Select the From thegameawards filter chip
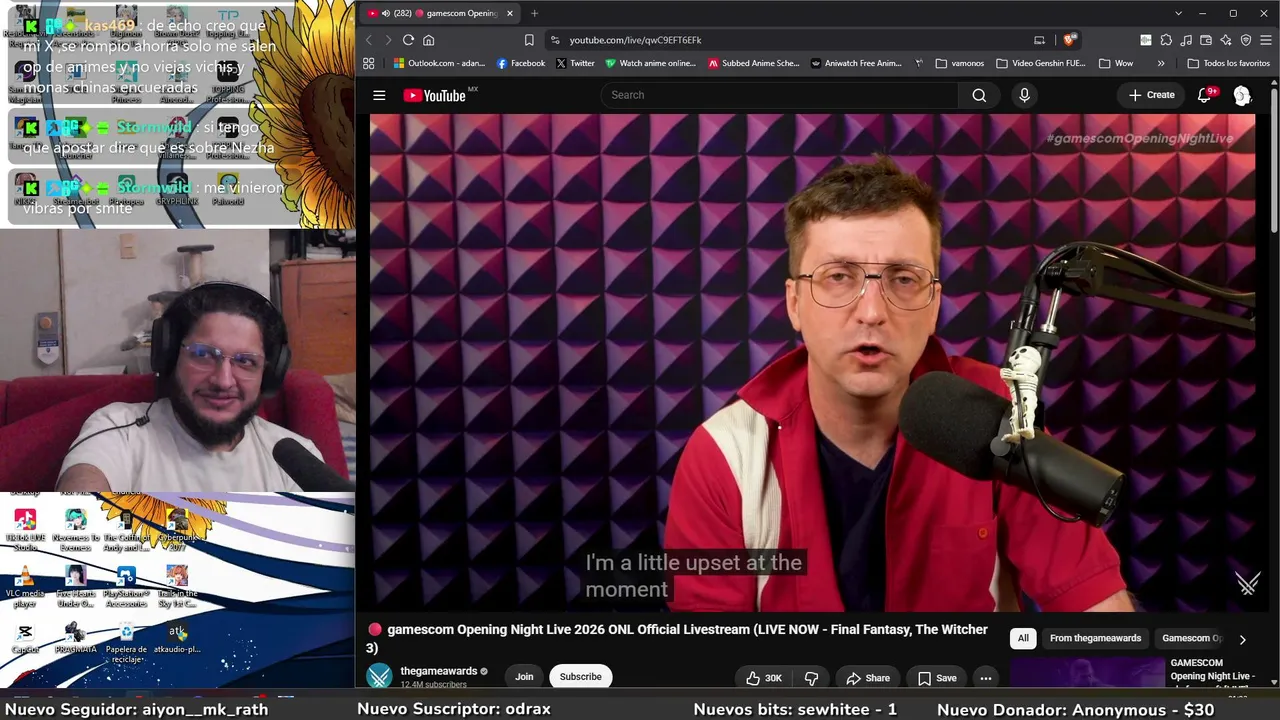Viewport: 1280px width, 720px height. 1095,638
